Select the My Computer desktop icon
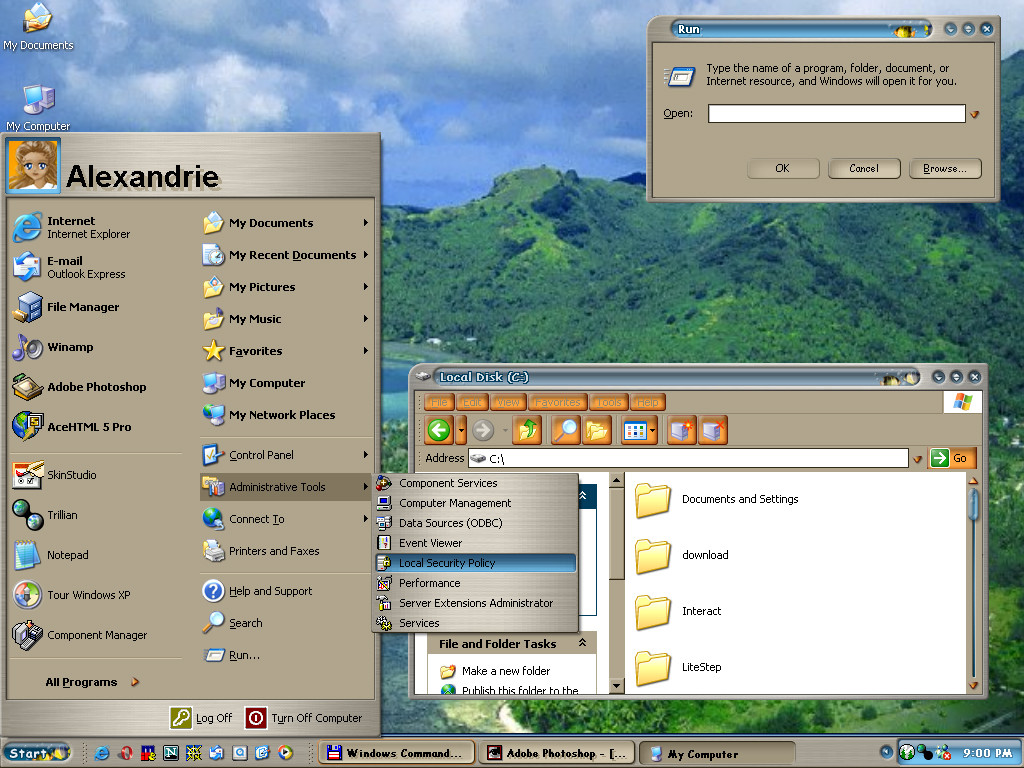 pyautogui.click(x=38, y=107)
